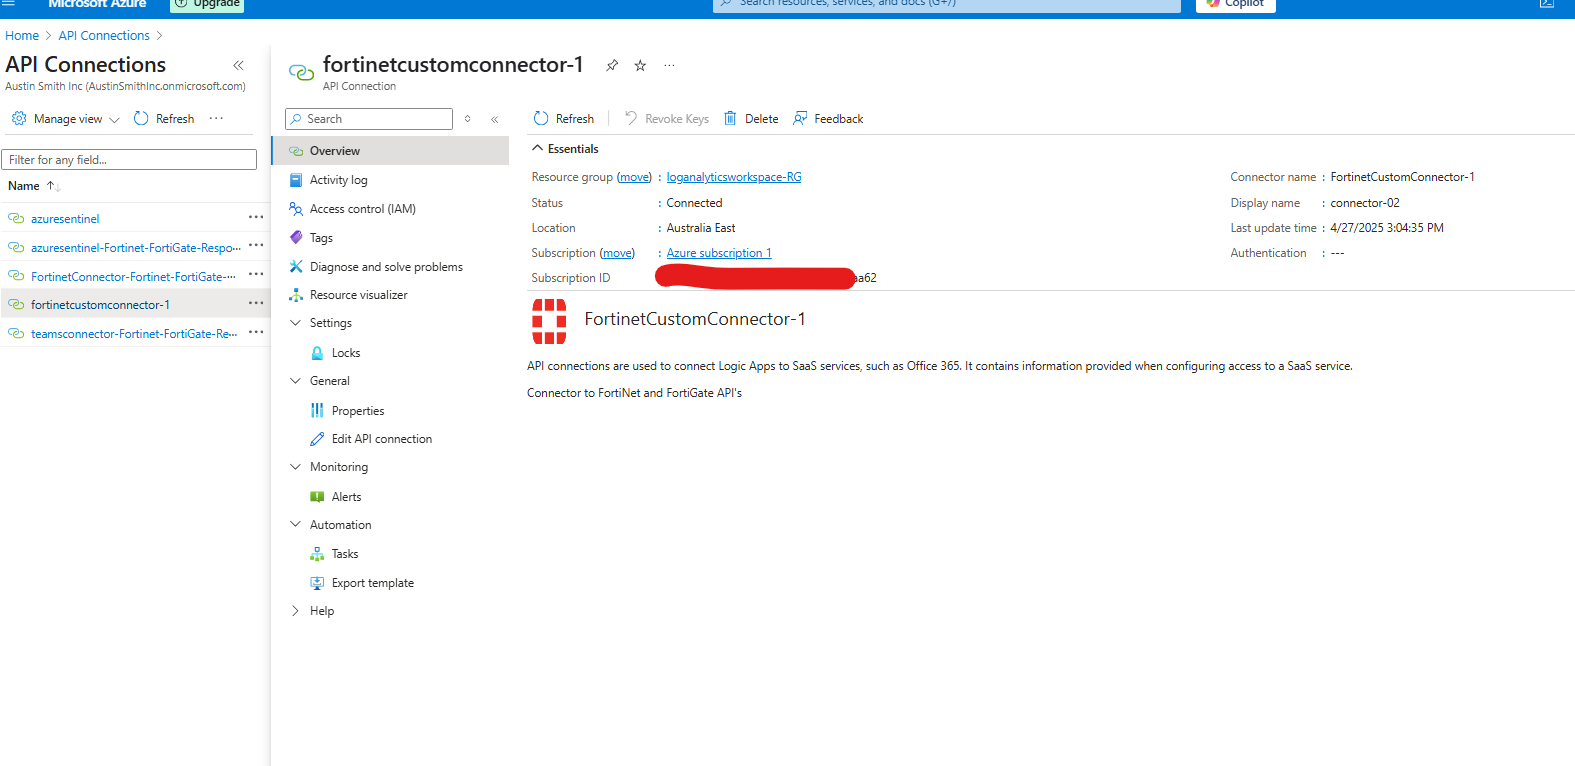
Task: Click the resource menu Search box
Action: 369,119
